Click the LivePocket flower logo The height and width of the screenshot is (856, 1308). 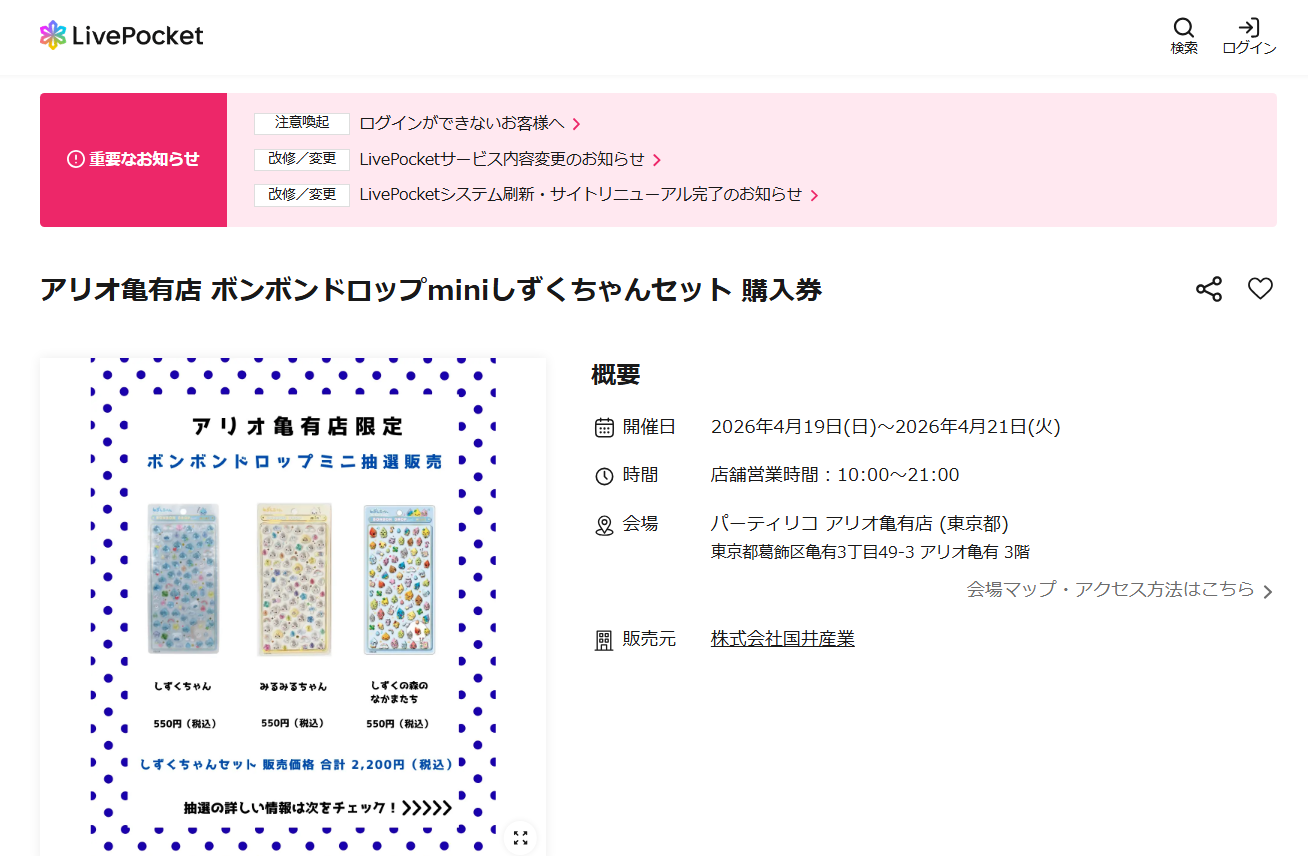[51, 34]
